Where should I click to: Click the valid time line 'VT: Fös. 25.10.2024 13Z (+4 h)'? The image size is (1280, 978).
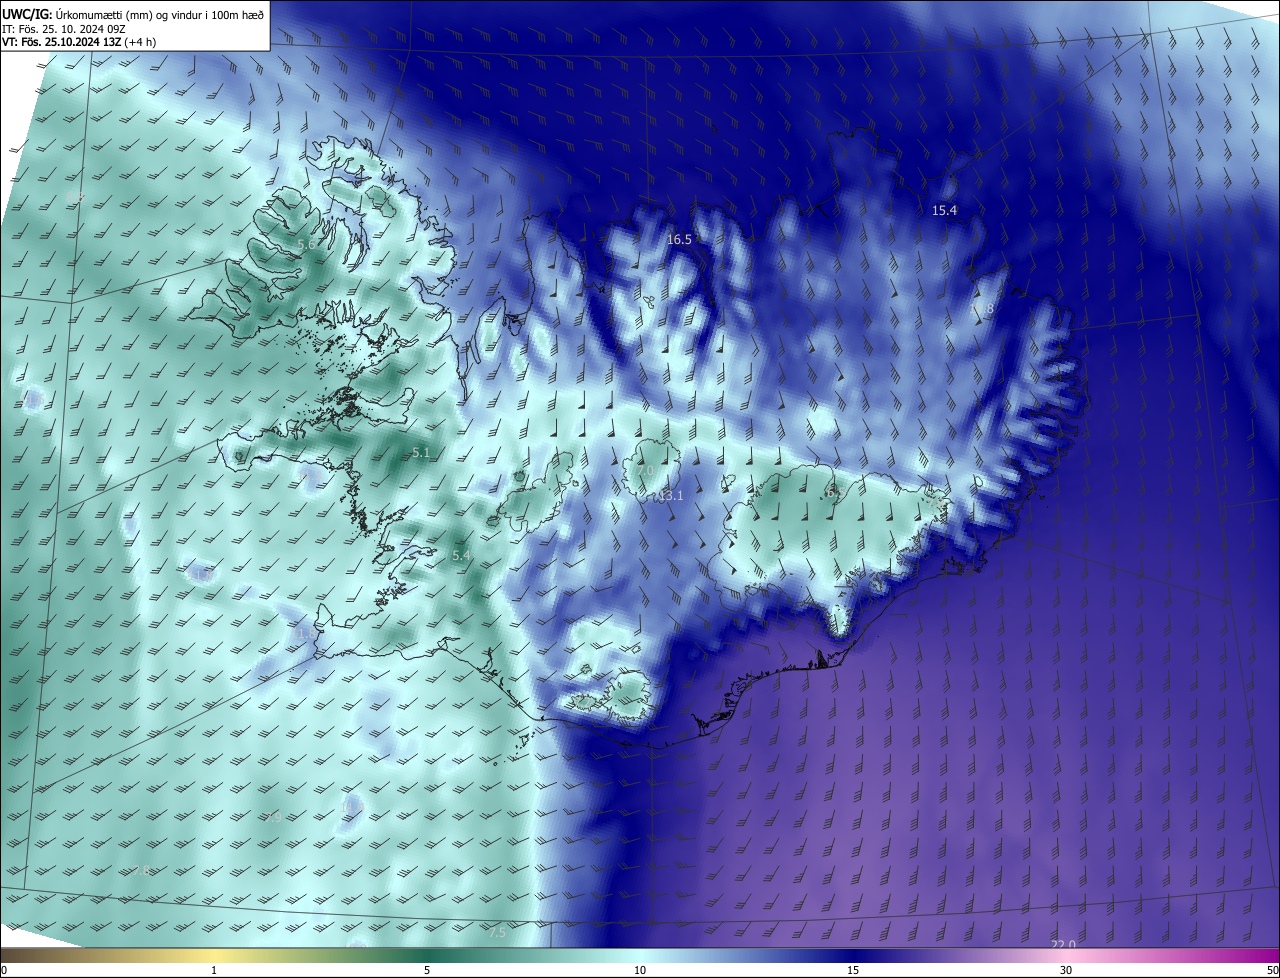click(80, 41)
